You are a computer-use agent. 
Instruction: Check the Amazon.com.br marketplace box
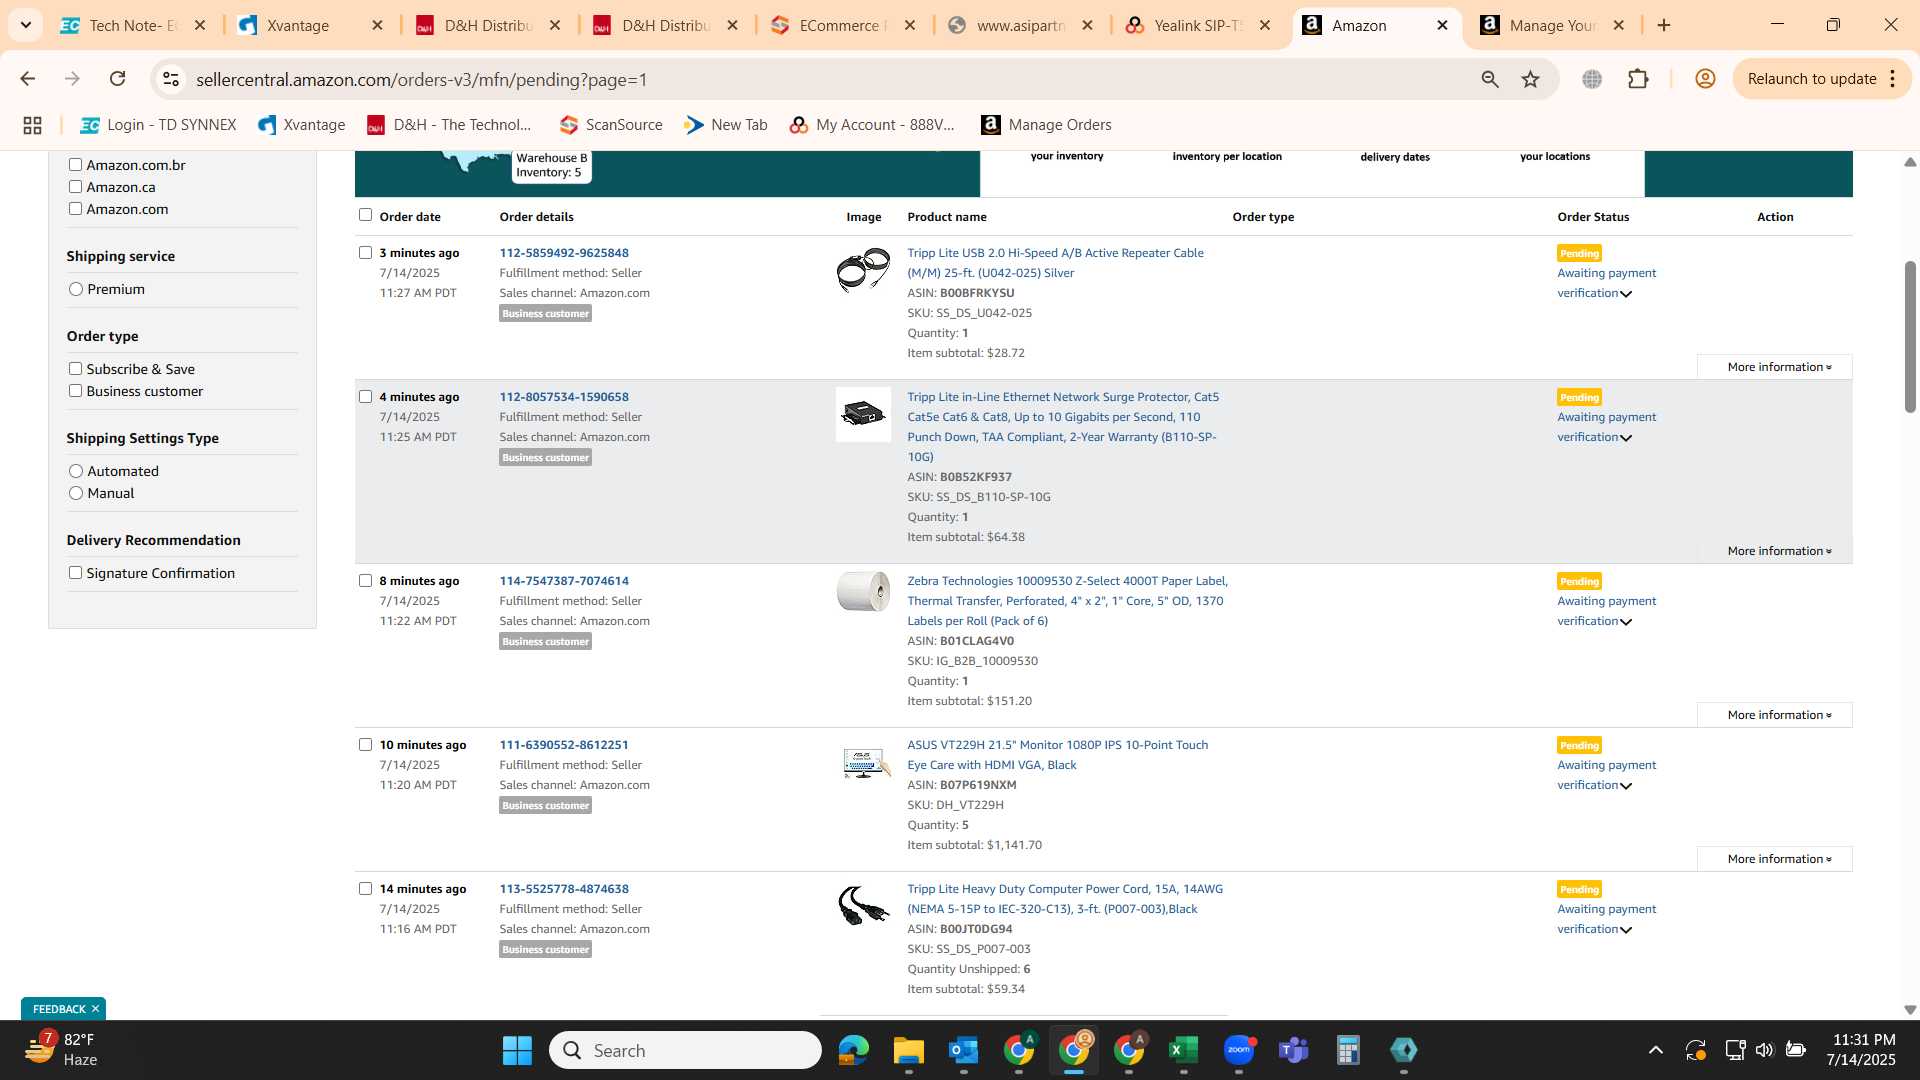(x=75, y=165)
